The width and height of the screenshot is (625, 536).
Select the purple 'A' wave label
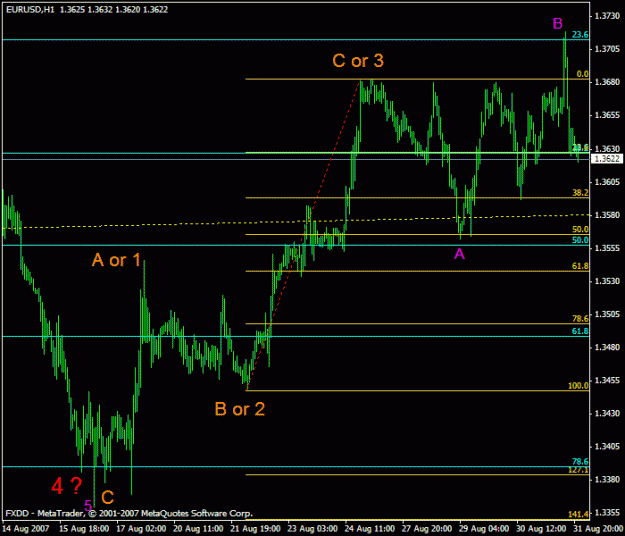point(459,253)
